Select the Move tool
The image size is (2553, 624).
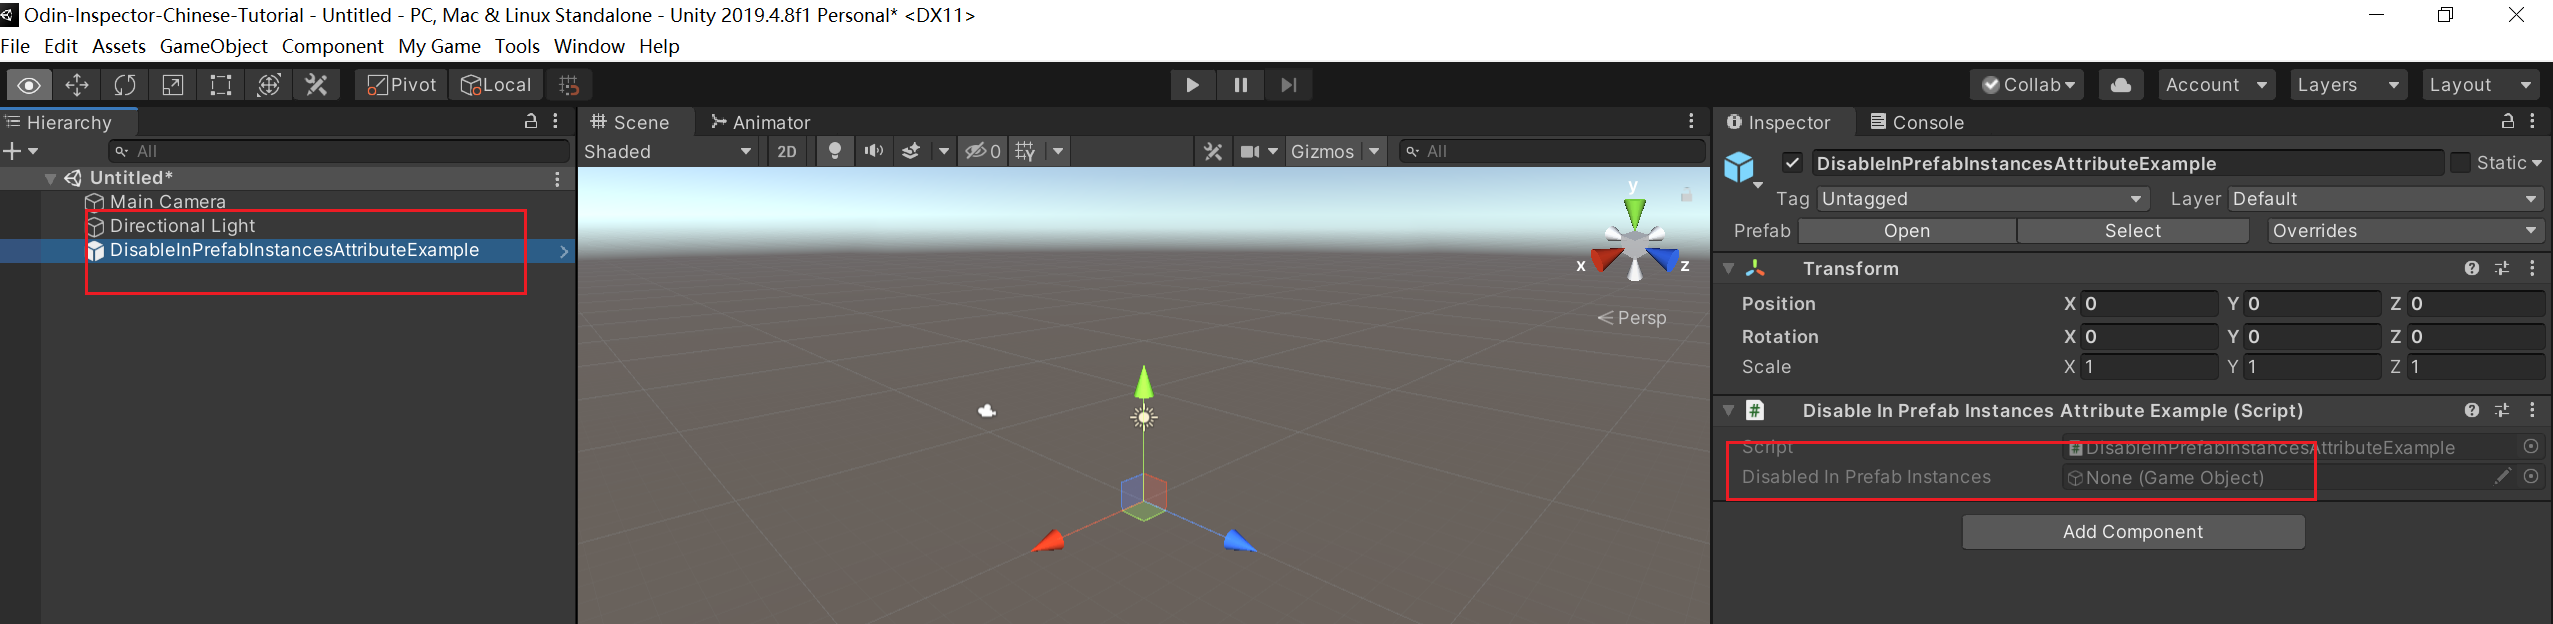click(77, 85)
